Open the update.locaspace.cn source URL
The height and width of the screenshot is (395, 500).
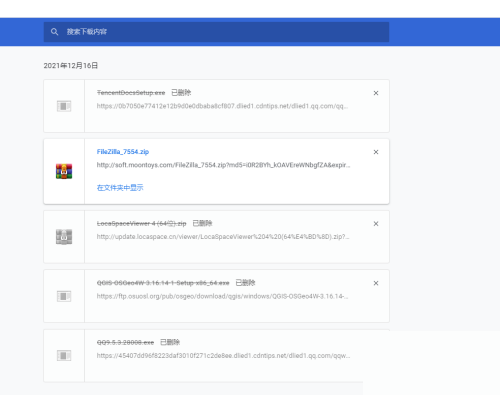coord(223,237)
